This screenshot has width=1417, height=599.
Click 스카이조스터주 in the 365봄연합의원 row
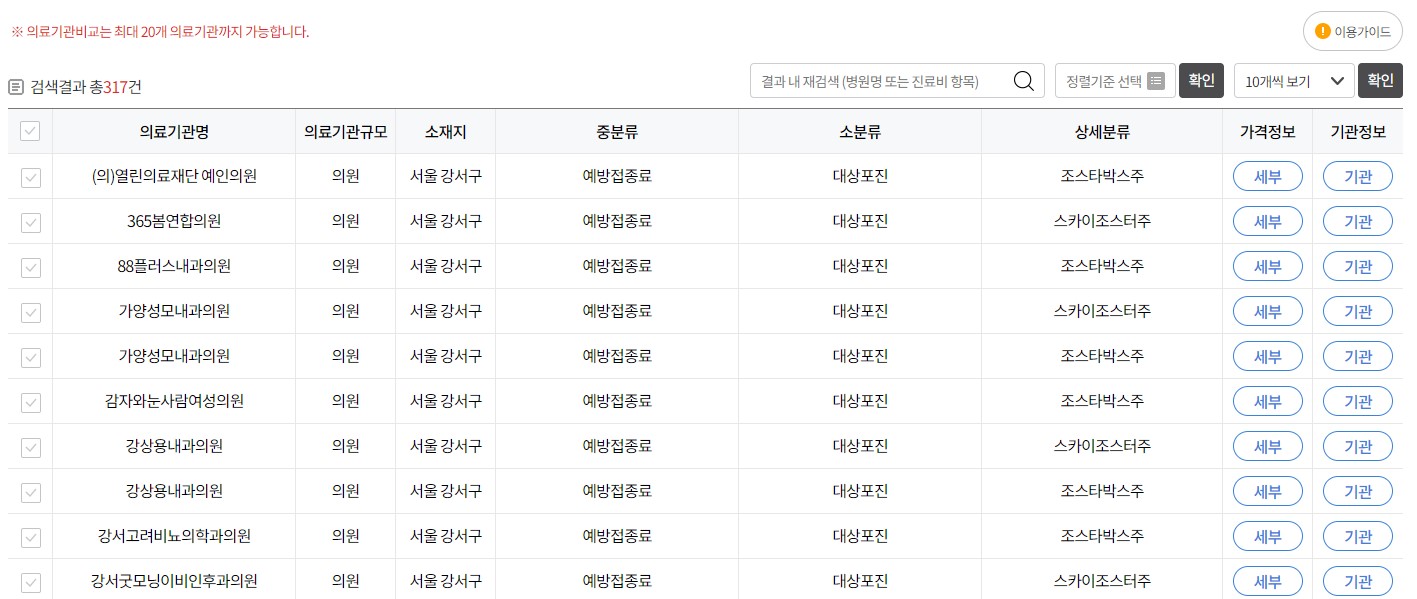[x=1102, y=222]
